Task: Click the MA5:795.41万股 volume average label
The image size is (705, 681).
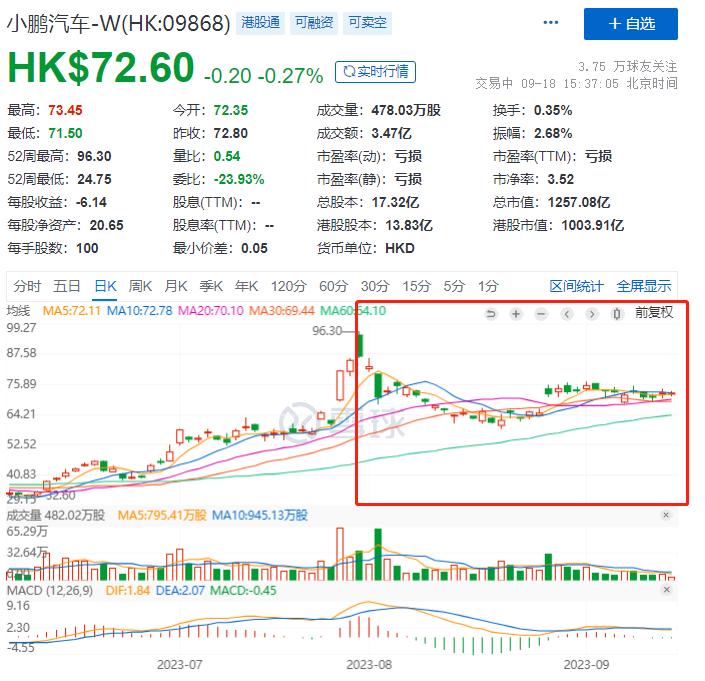Action: 162,515
